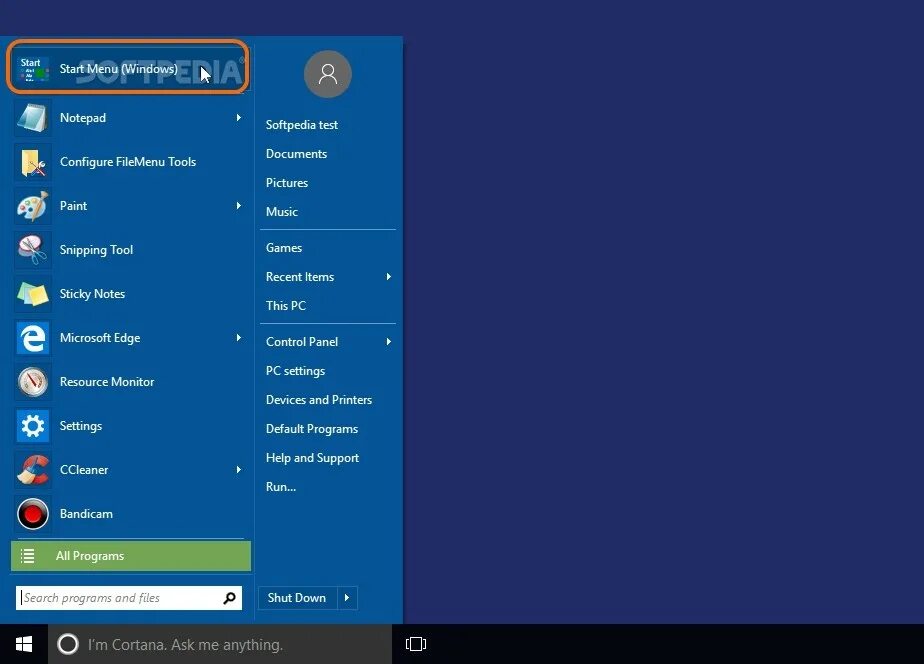Click the search magnifier icon
The width and height of the screenshot is (924, 664).
[x=229, y=598]
